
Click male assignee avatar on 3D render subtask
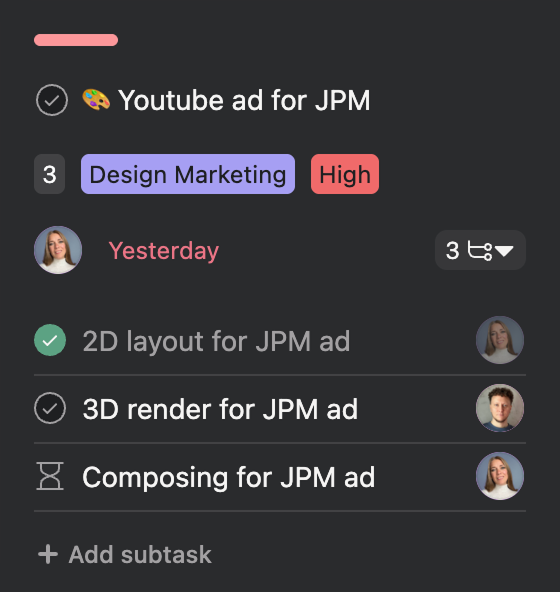[x=500, y=408]
